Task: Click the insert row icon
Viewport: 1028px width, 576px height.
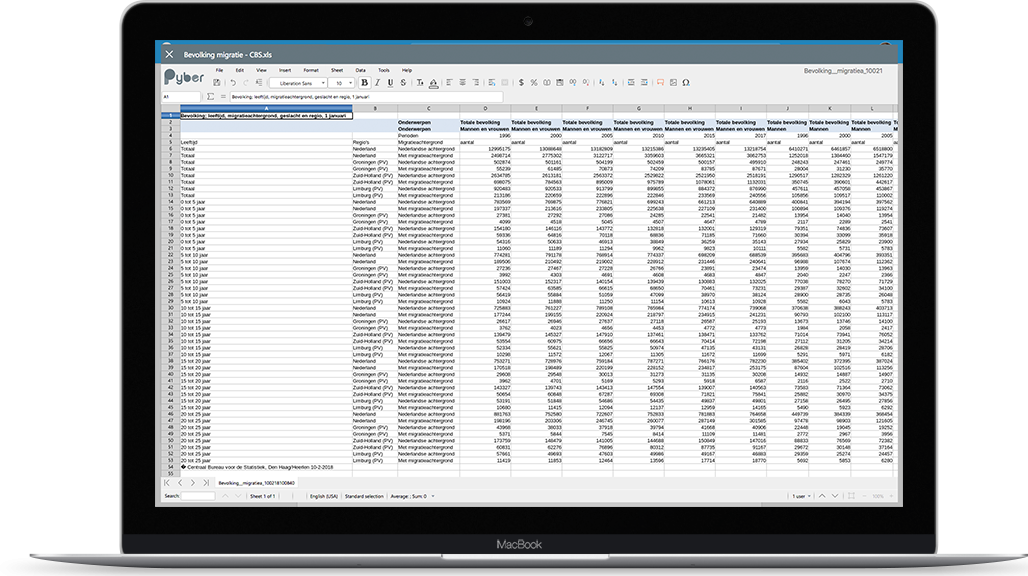Action: pos(631,83)
